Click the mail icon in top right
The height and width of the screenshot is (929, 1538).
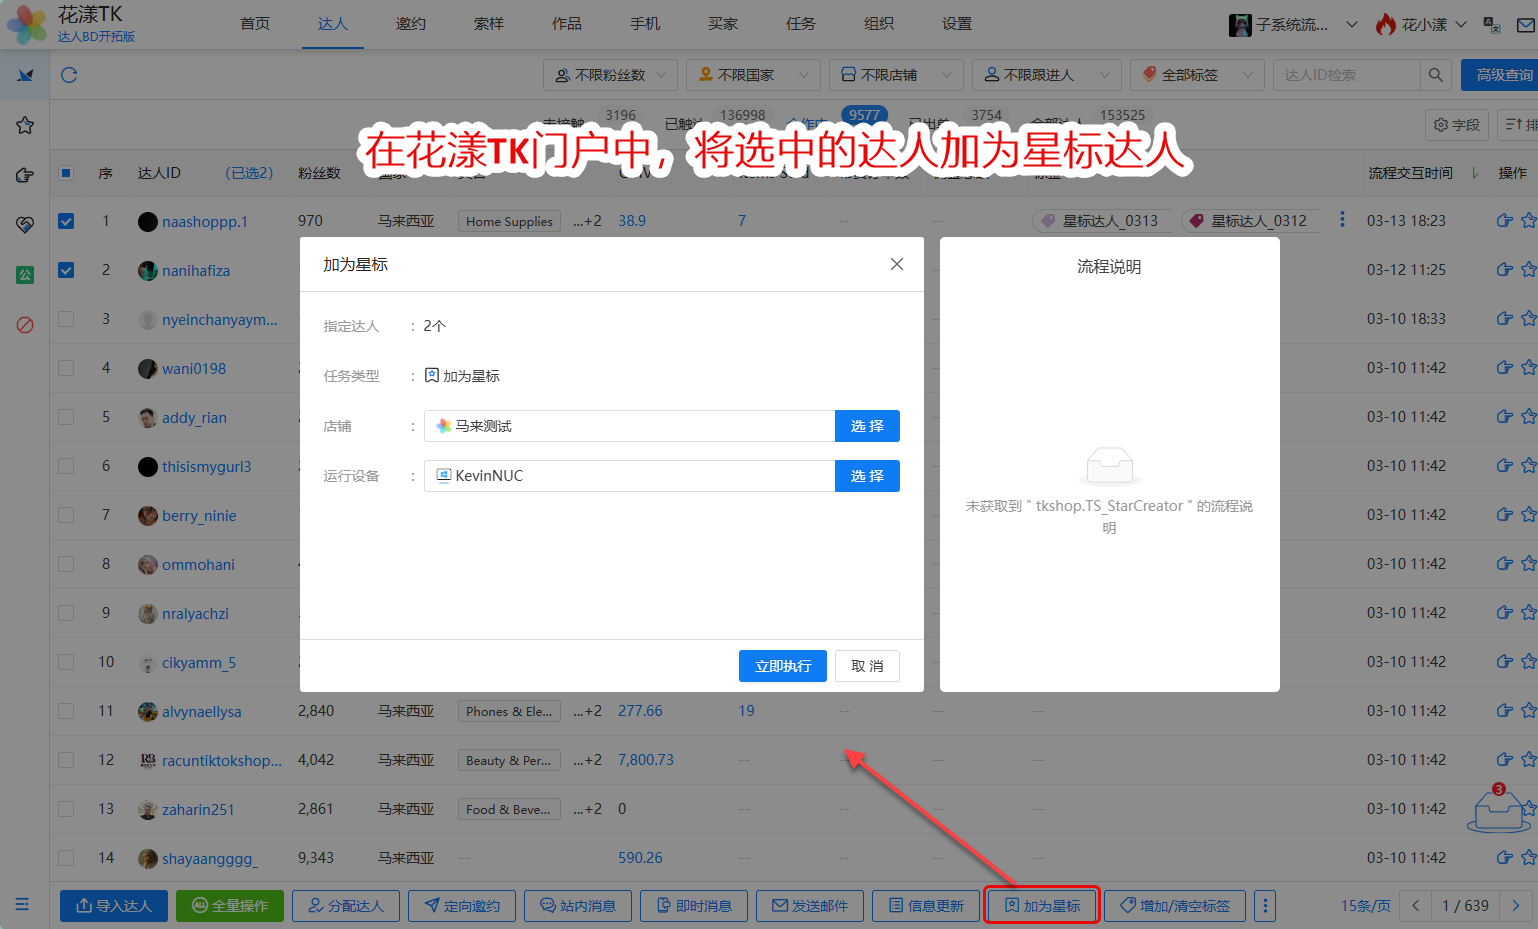click(1525, 25)
